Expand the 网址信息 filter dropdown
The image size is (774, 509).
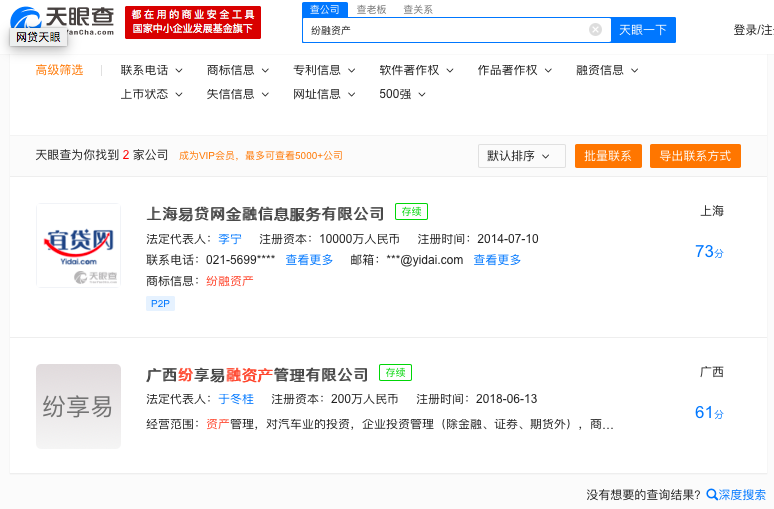324,94
